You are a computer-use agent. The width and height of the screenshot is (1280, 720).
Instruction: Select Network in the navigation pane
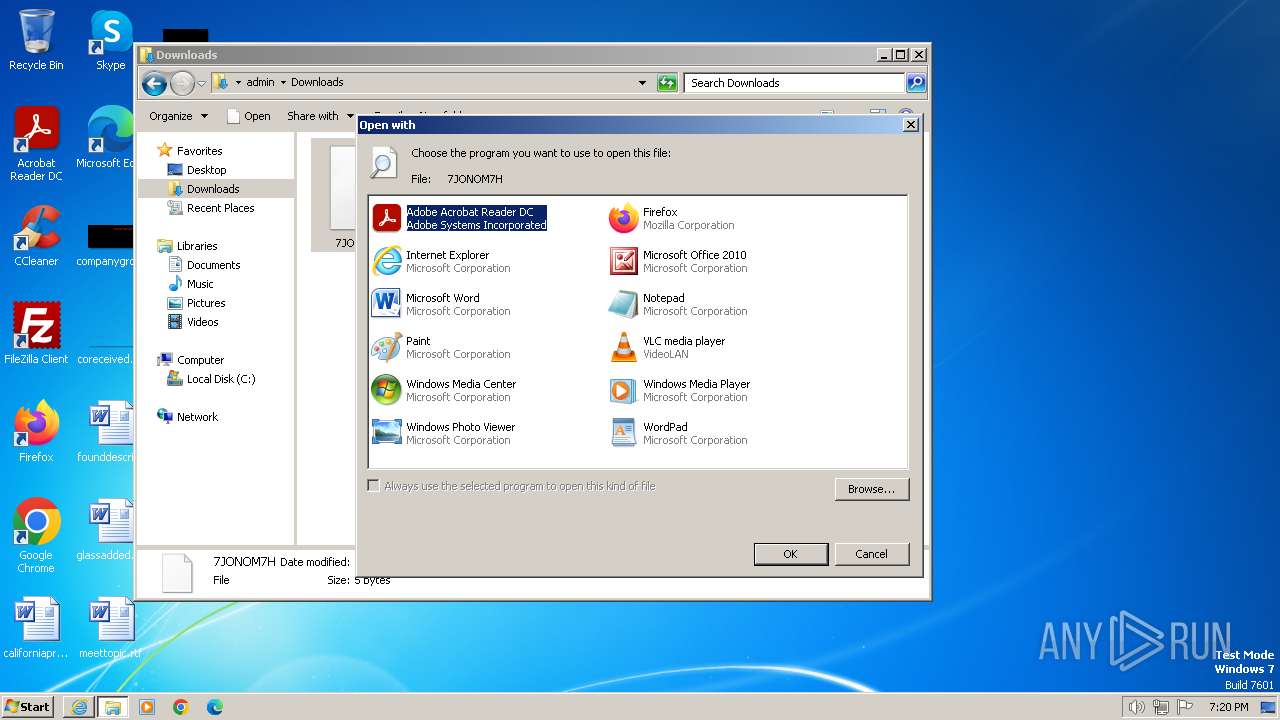[197, 417]
